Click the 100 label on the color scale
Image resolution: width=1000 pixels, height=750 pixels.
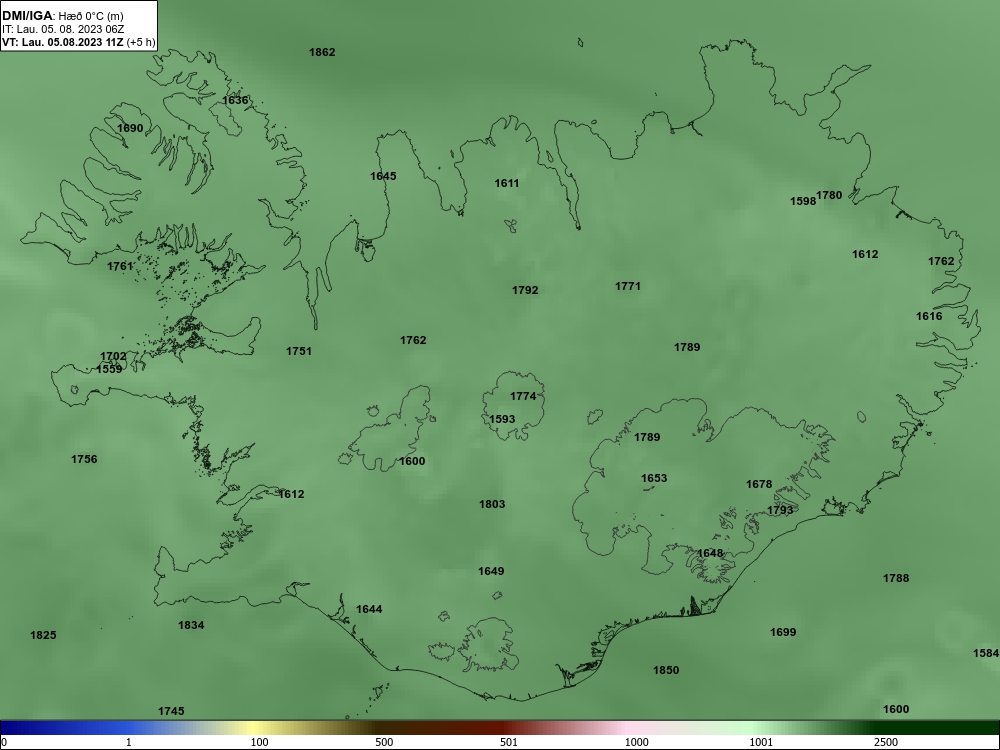(260, 742)
